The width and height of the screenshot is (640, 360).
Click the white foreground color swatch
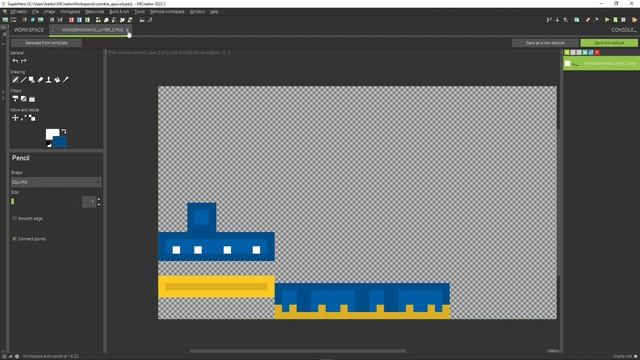(51, 133)
